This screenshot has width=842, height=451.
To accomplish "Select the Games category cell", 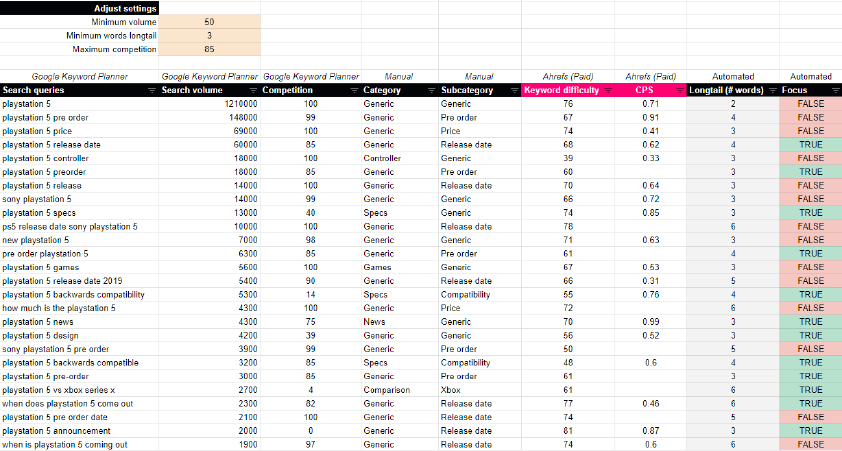I will [x=400, y=267].
